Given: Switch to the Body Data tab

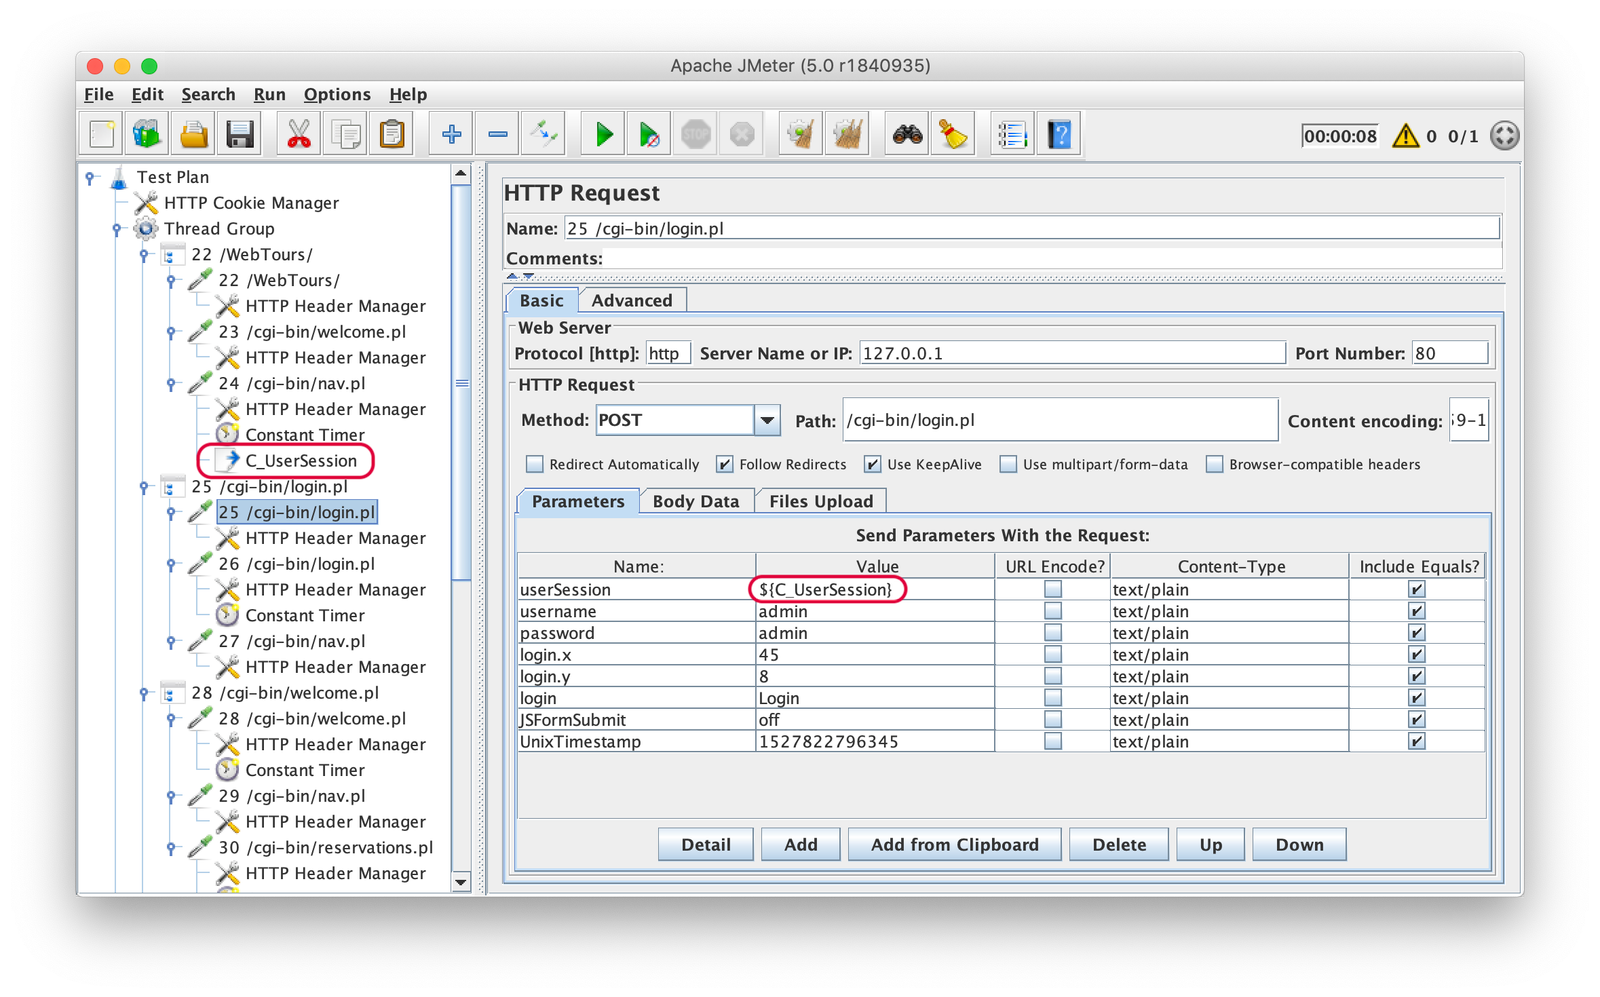Looking at the screenshot, I should point(695,501).
